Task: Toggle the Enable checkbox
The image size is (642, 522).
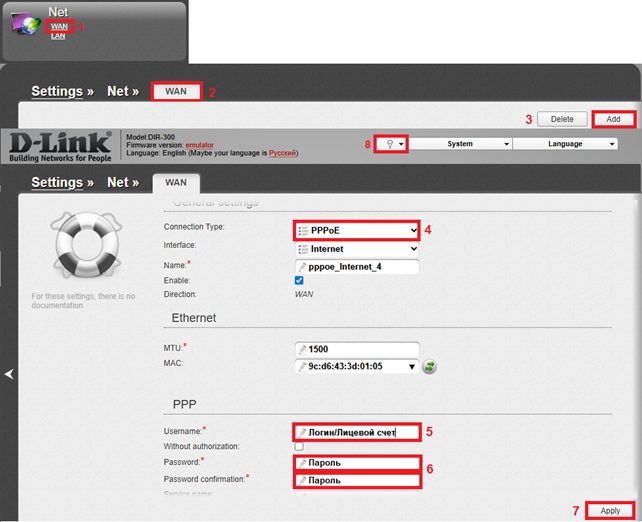Action: point(299,280)
